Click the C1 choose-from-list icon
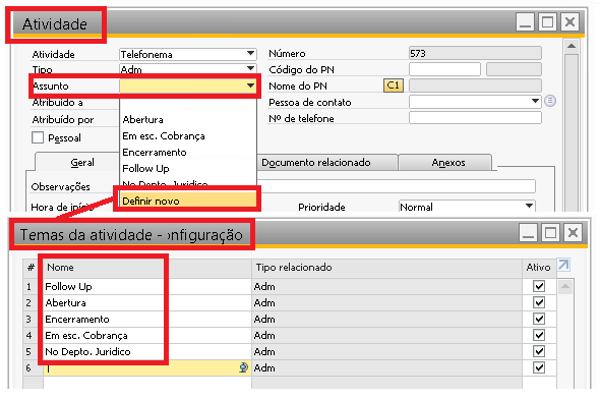Image resolution: width=600 pixels, height=396 pixels. click(x=393, y=85)
